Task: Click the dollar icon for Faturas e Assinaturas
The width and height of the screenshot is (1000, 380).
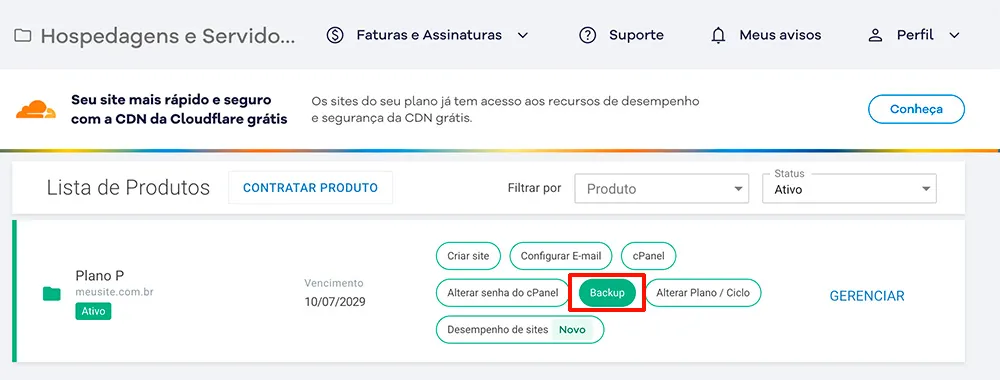Action: coord(335,36)
